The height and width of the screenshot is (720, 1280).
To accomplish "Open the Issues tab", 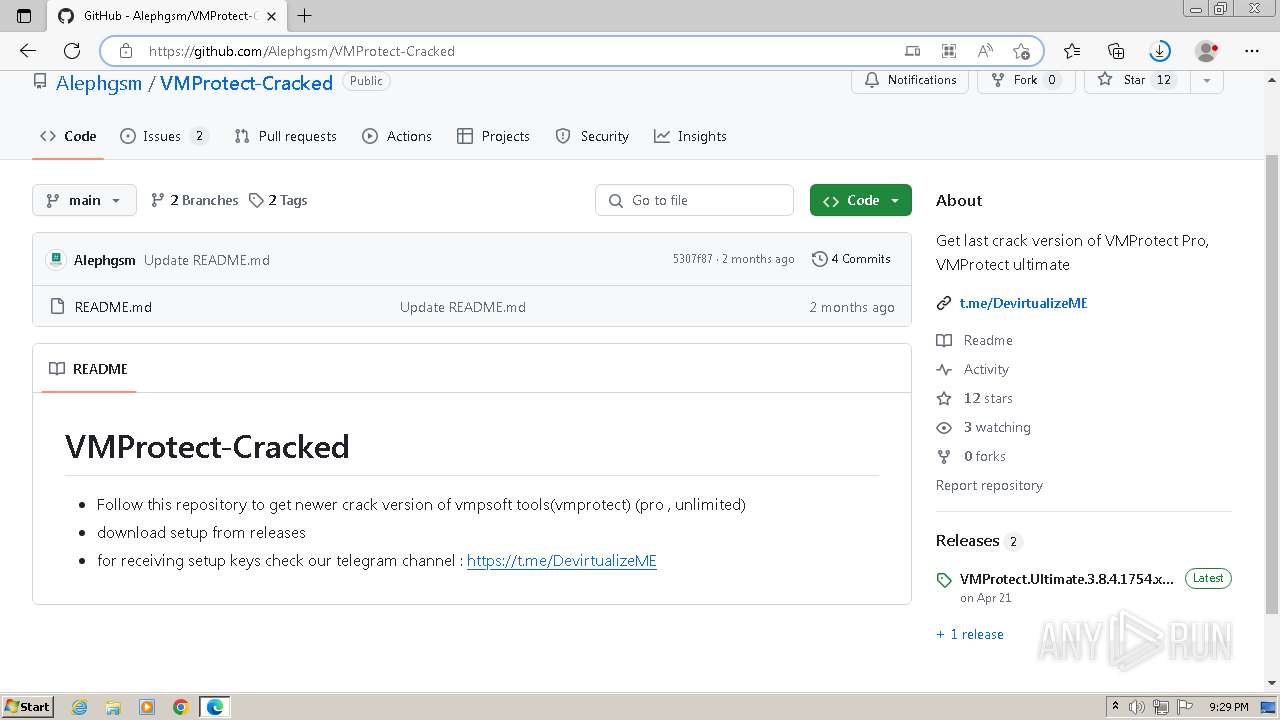I will click(164, 136).
